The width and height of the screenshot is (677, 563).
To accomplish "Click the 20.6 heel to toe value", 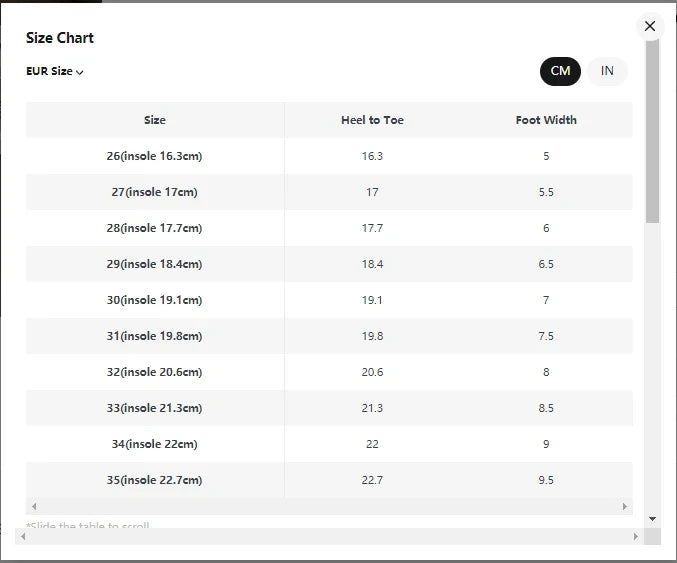I will (372, 372).
